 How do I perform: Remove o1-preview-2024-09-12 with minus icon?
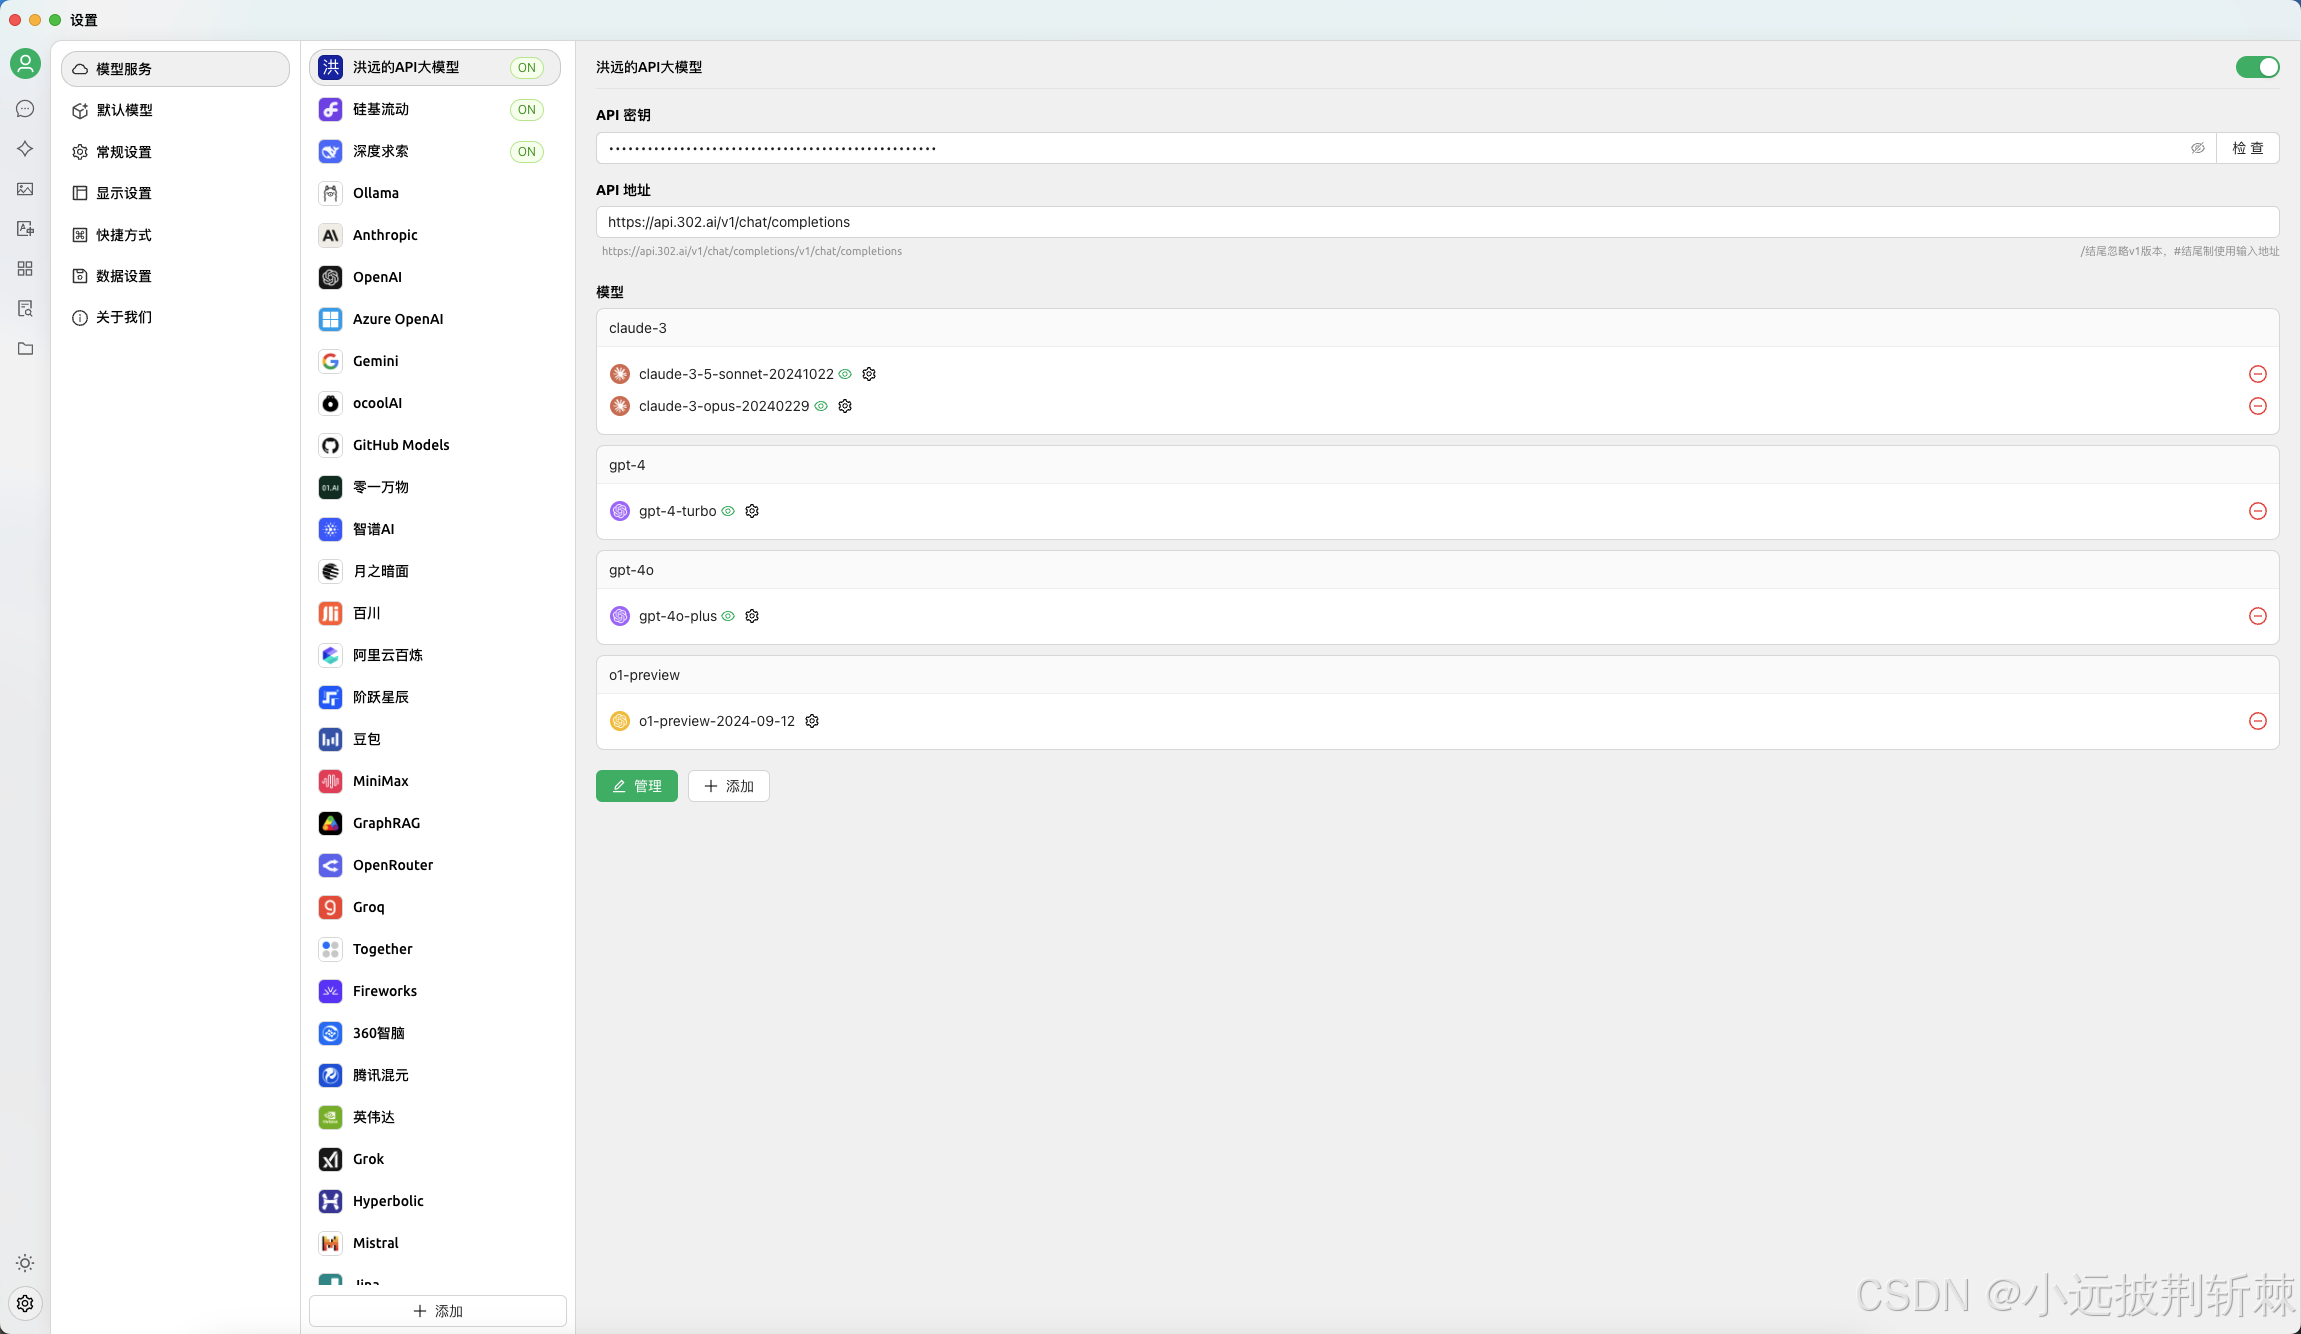(x=2257, y=721)
